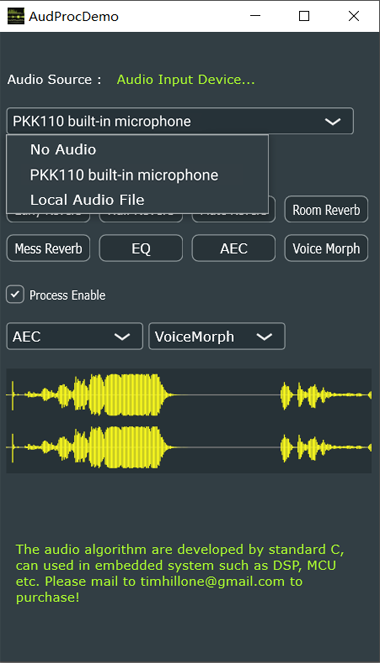Image resolution: width=380 pixels, height=663 pixels.
Task: Click the Voice Morph button
Action: pyautogui.click(x=326, y=248)
